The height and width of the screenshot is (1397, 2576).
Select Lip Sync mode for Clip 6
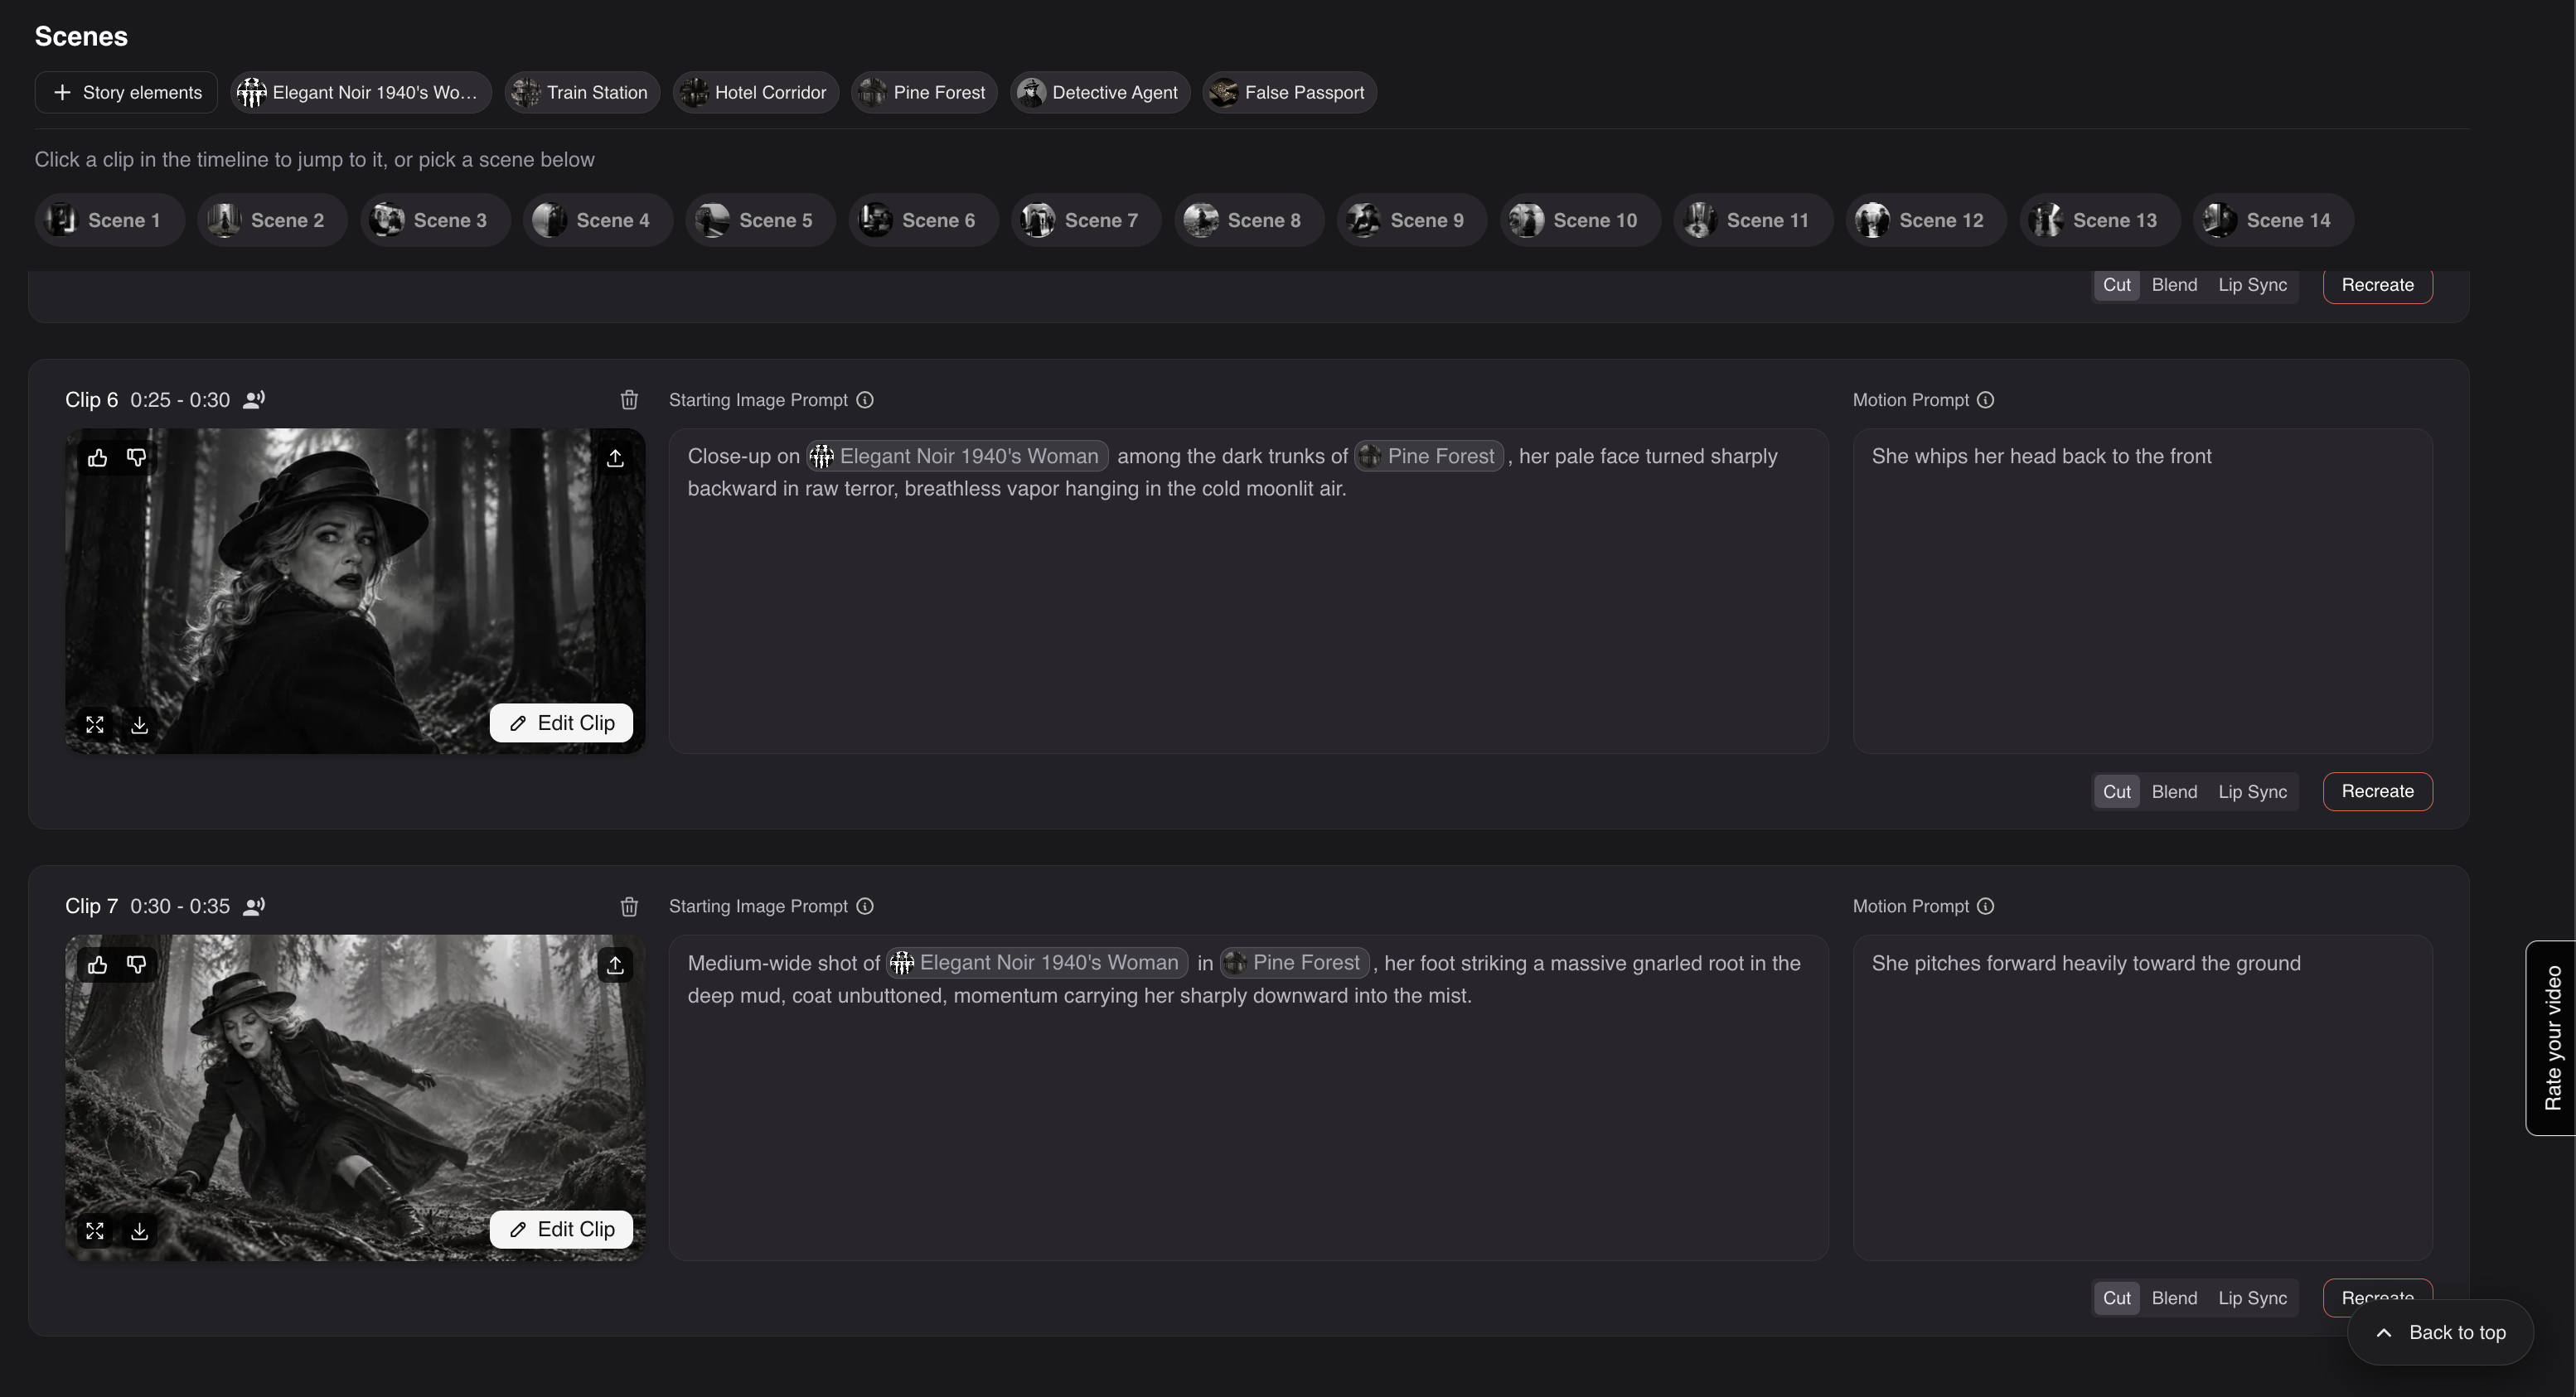tap(2252, 792)
